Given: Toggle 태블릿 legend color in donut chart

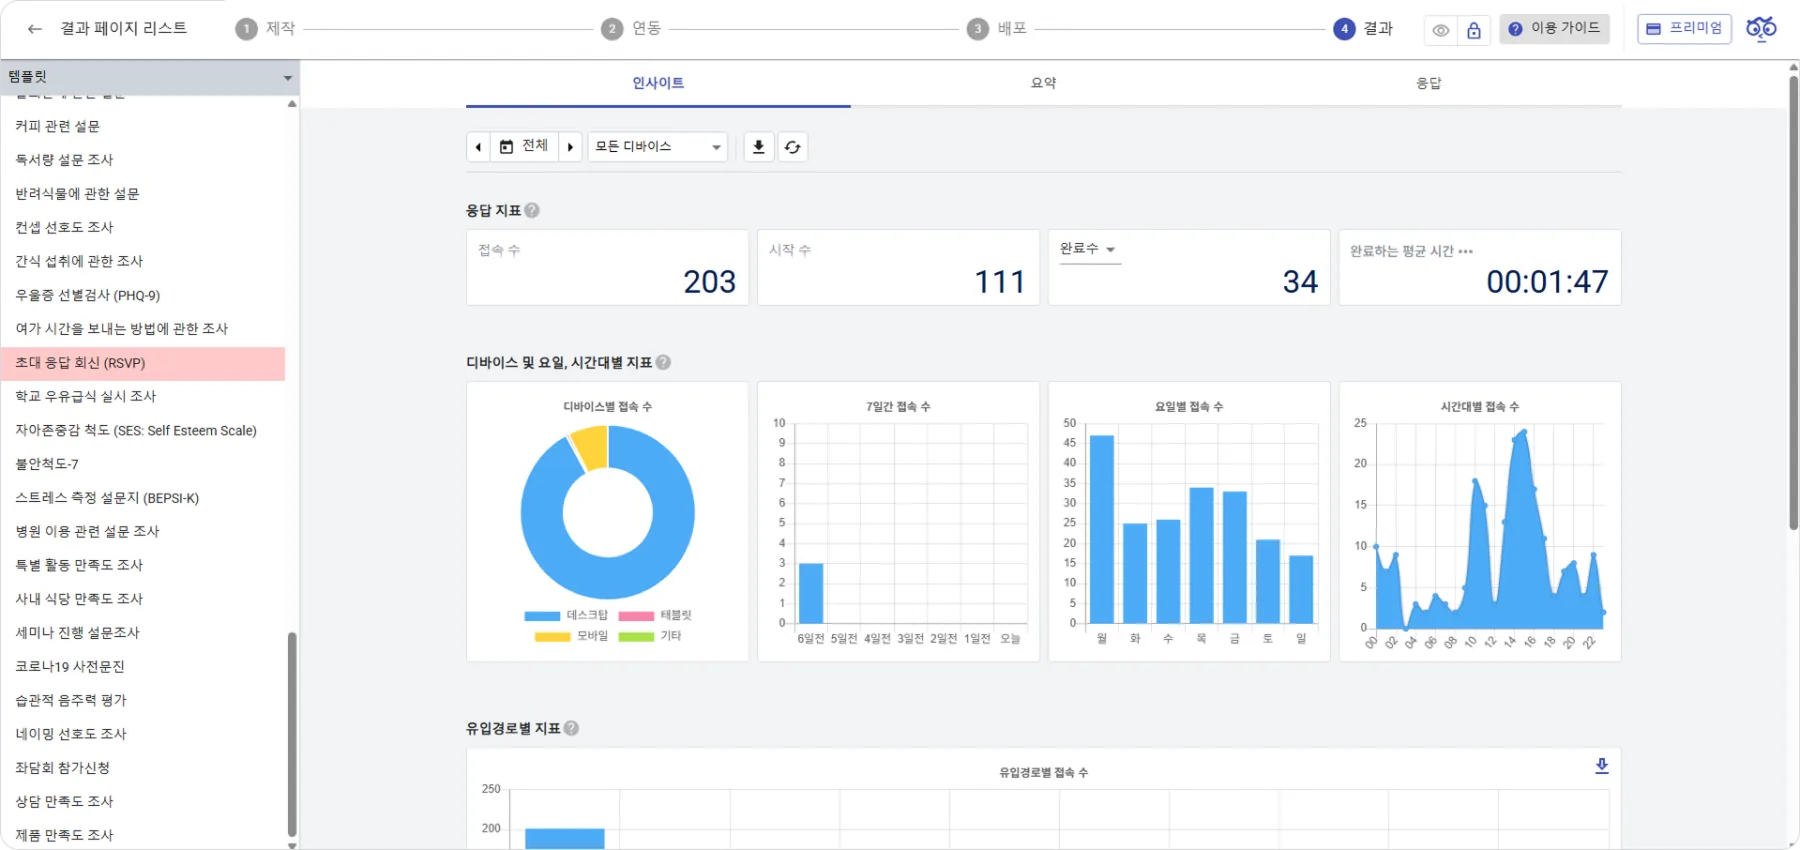Looking at the screenshot, I should pos(636,616).
